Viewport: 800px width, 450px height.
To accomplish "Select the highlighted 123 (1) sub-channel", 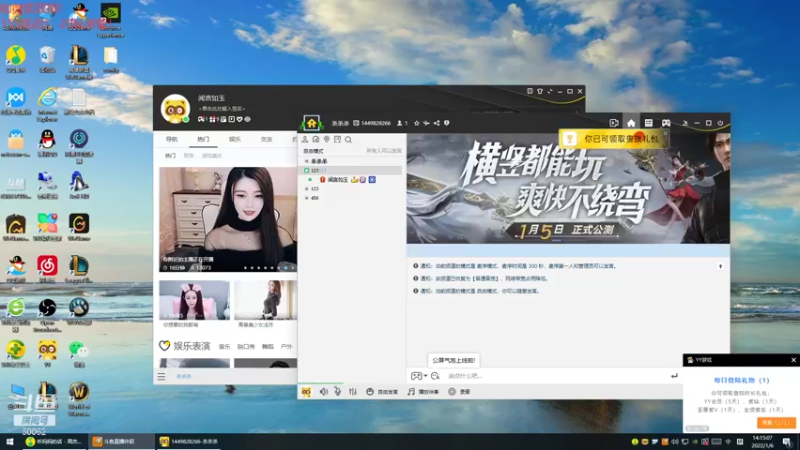I will click(349, 170).
